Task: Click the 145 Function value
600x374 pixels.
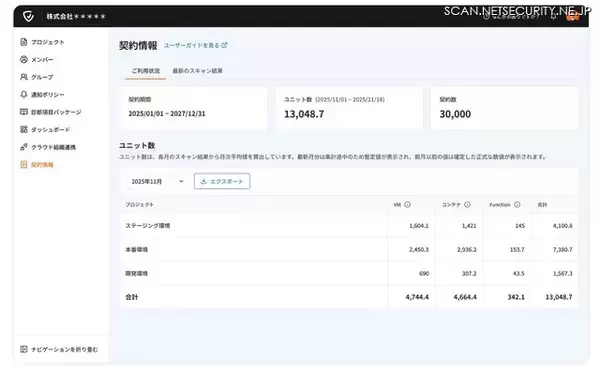Action: tap(520, 226)
